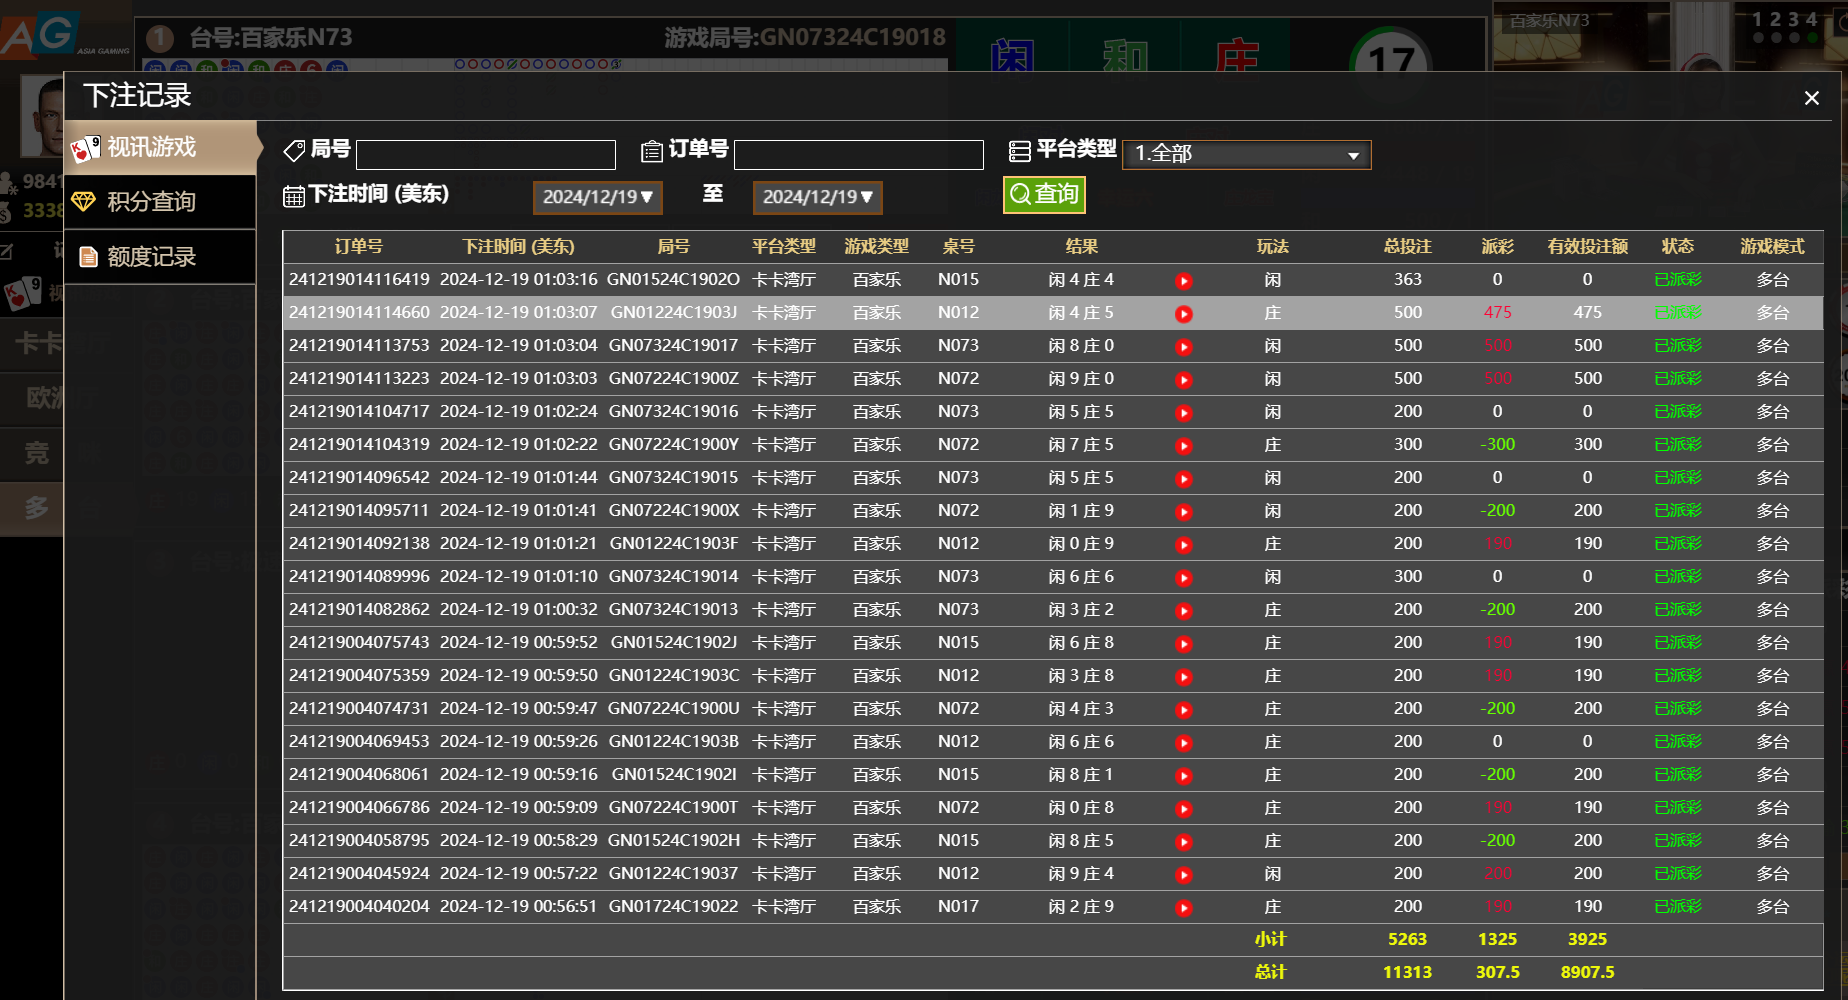Click replay icon for round GN01524C1902J

(1184, 644)
